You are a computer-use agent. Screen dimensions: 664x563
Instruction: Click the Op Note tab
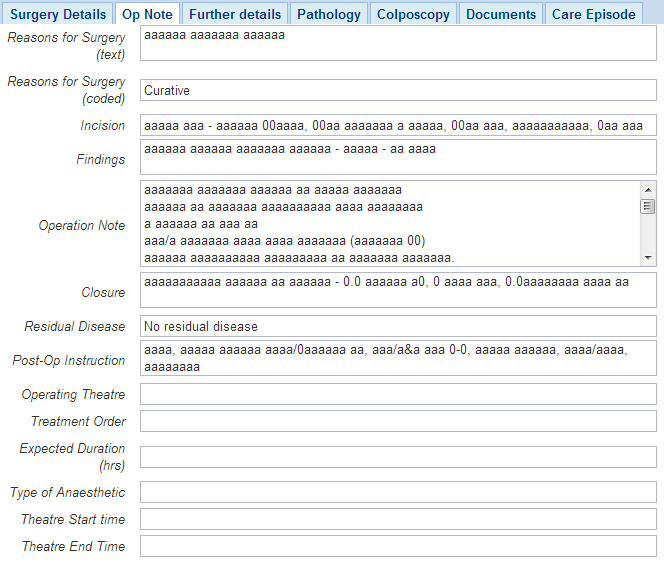pos(147,14)
